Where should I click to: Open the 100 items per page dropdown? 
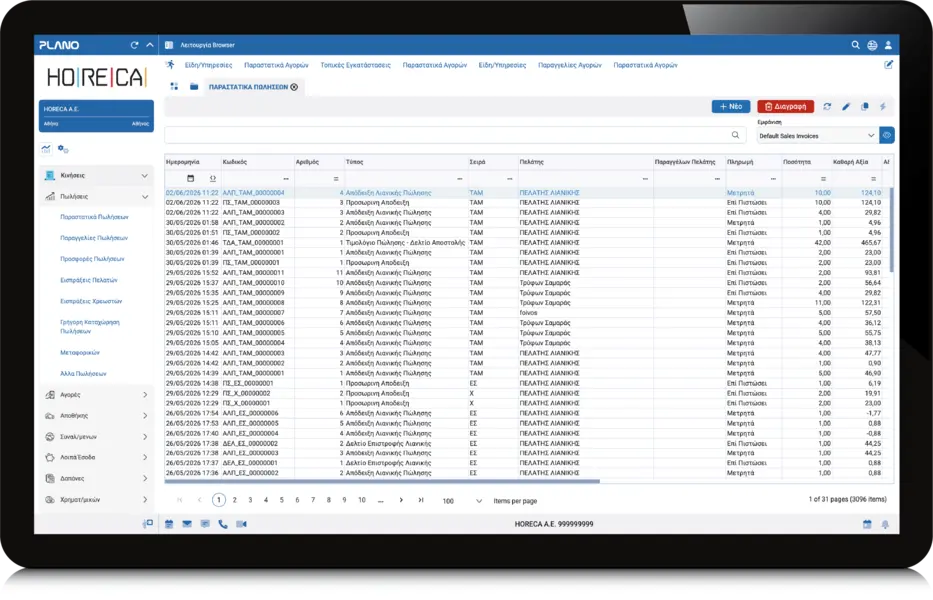(462, 501)
